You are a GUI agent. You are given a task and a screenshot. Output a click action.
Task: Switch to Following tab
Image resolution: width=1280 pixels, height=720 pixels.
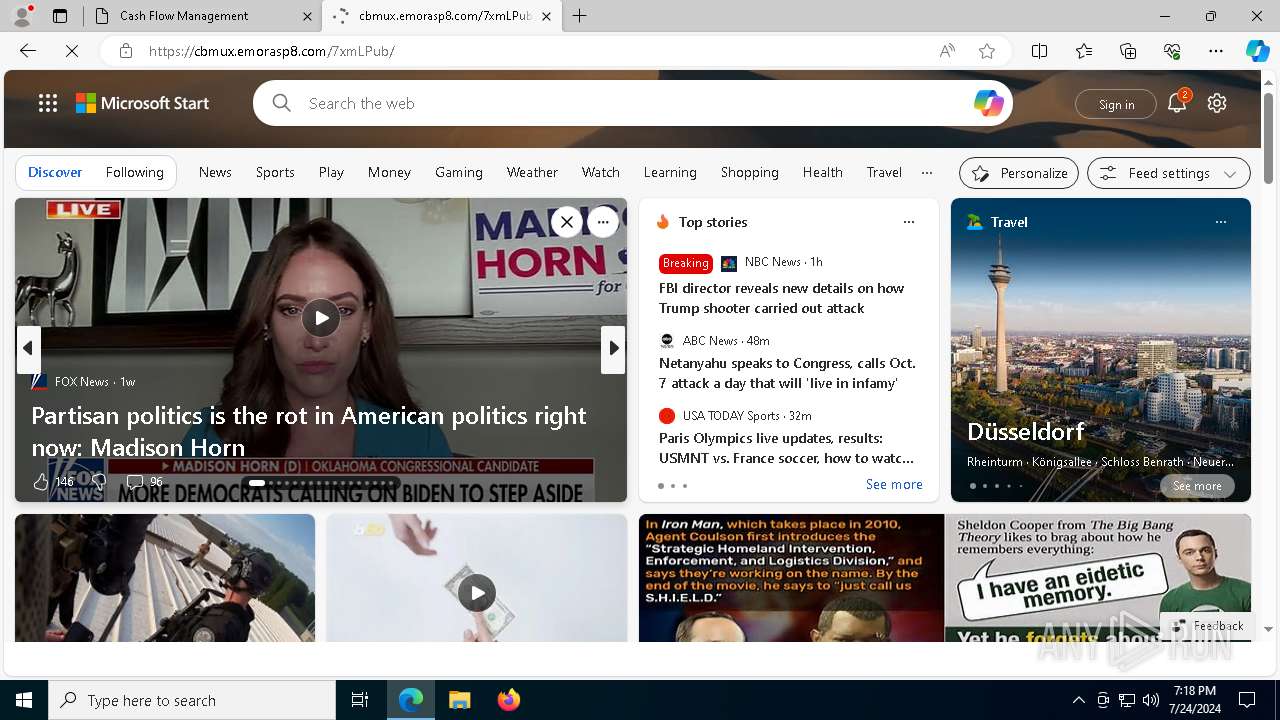pyautogui.click(x=134, y=172)
